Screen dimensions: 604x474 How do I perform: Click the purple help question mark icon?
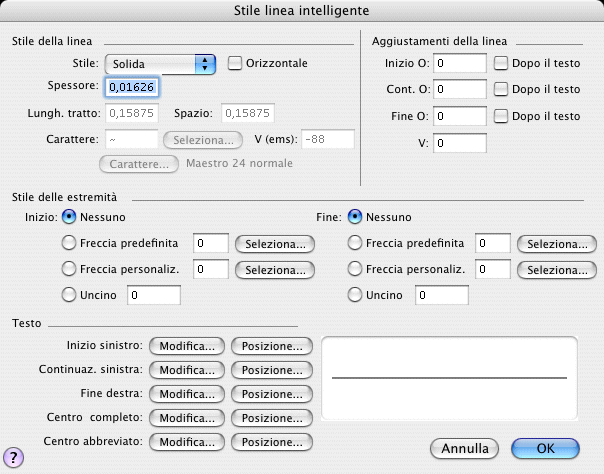click(x=15, y=458)
